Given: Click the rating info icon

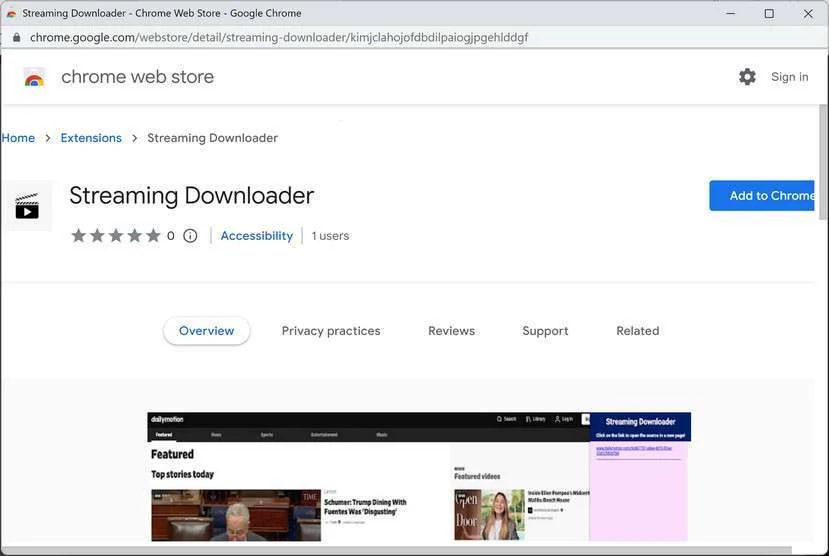Looking at the screenshot, I should pos(190,236).
